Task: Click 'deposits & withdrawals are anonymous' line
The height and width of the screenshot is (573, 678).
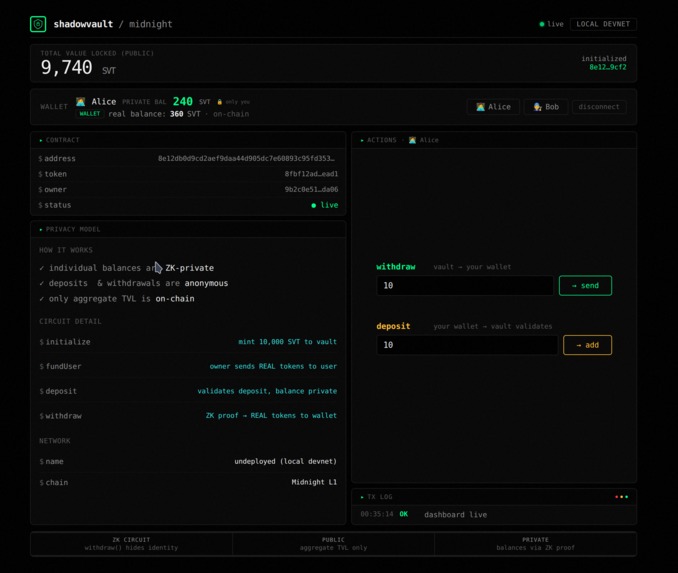Action: click(x=134, y=283)
